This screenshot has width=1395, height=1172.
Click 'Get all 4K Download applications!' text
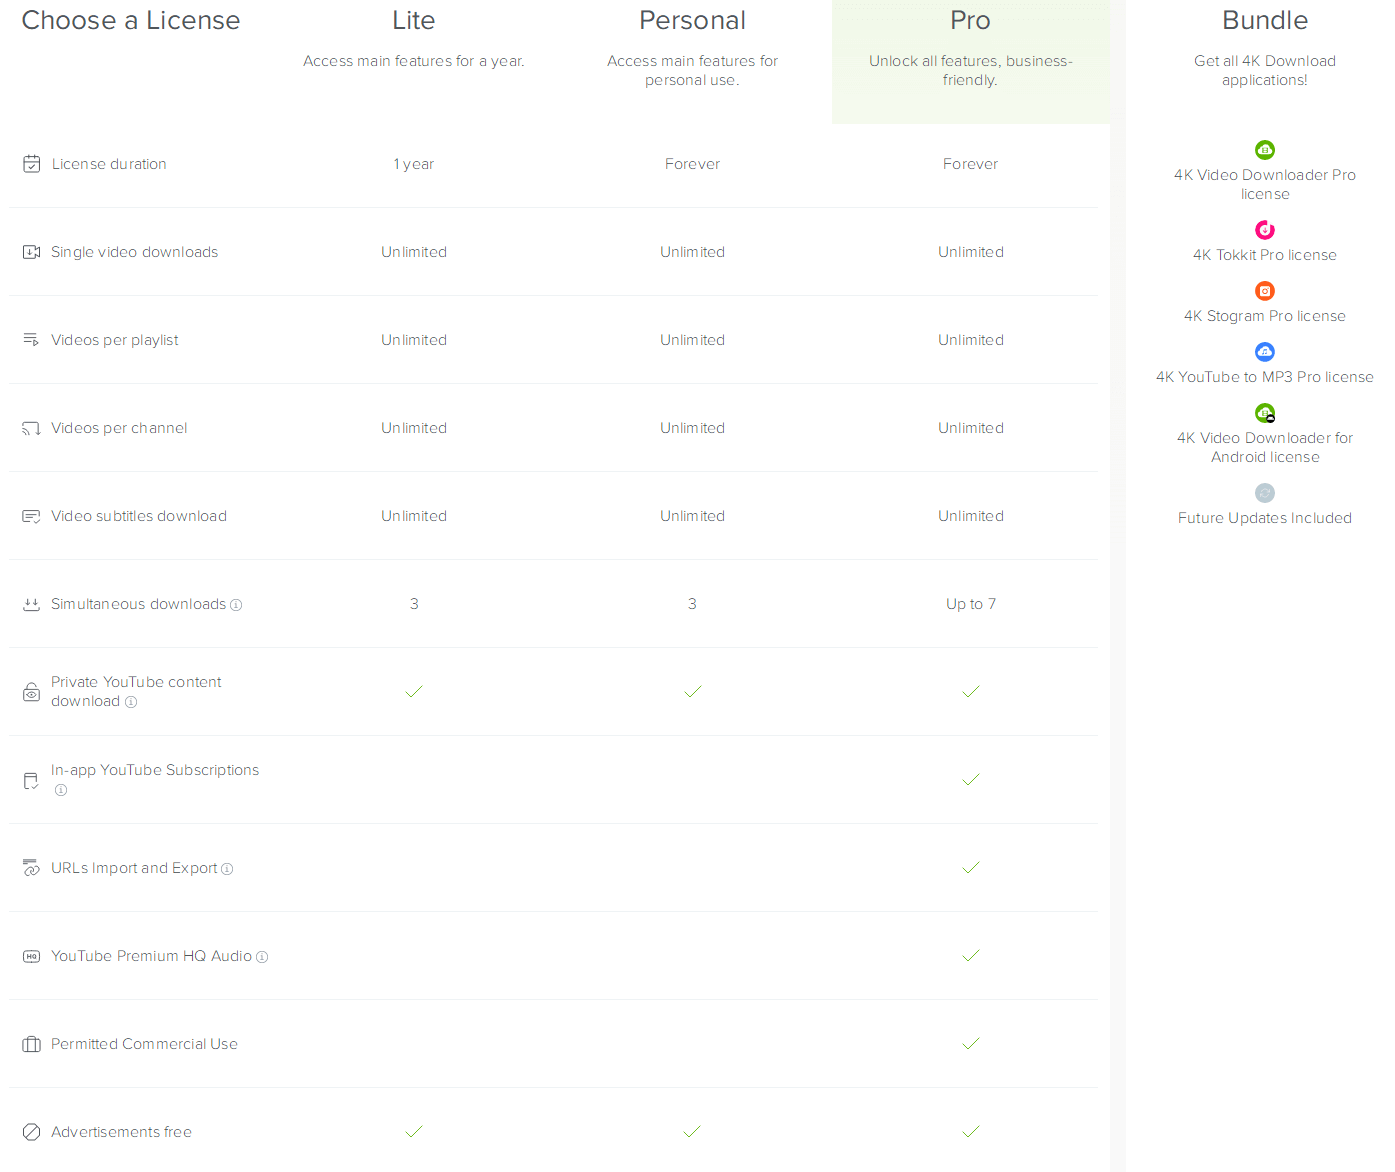pyautogui.click(x=1265, y=70)
